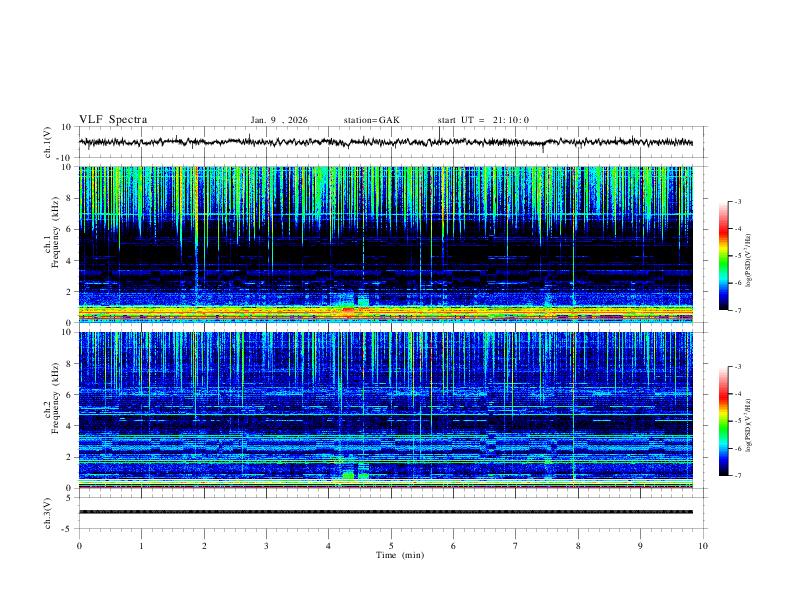This screenshot has width=792, height=612.
Task: Click the '-5' tick on ch.1 colorbar
Action: 738,256
